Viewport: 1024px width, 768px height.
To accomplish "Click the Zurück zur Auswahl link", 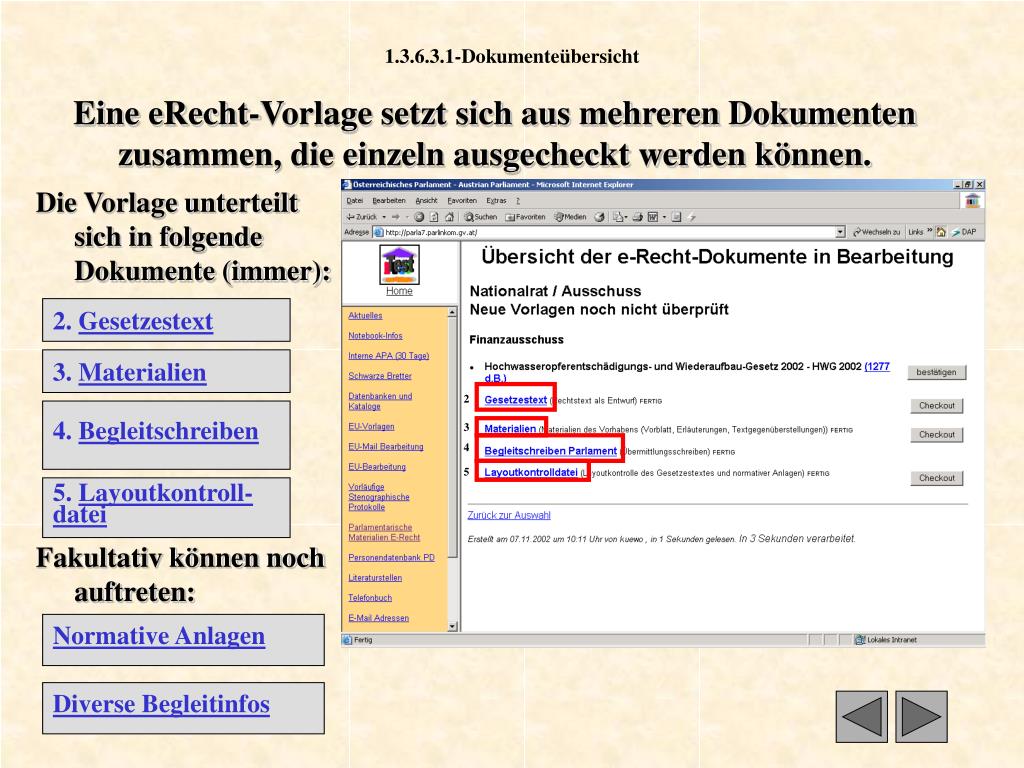I will (x=509, y=515).
